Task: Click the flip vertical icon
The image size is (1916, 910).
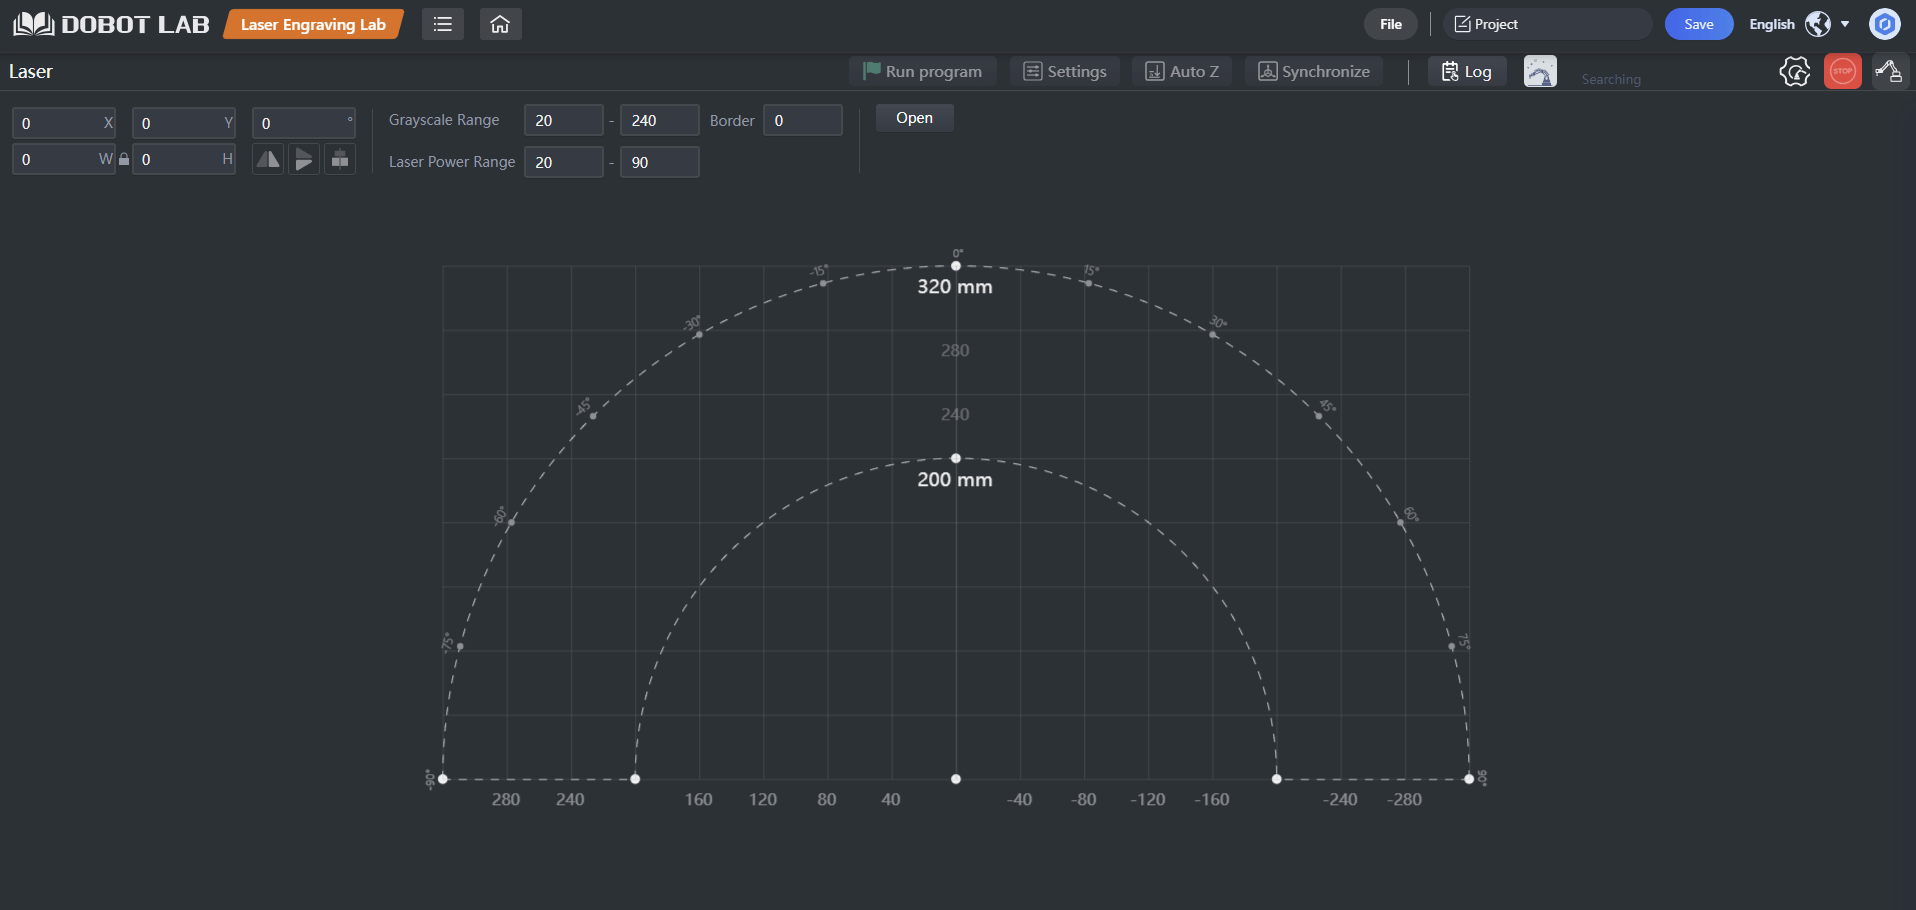Action: pos(304,159)
